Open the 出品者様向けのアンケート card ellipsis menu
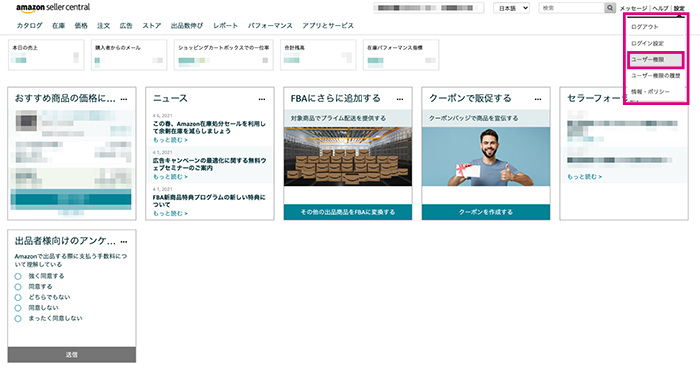700x373 pixels. [124, 242]
